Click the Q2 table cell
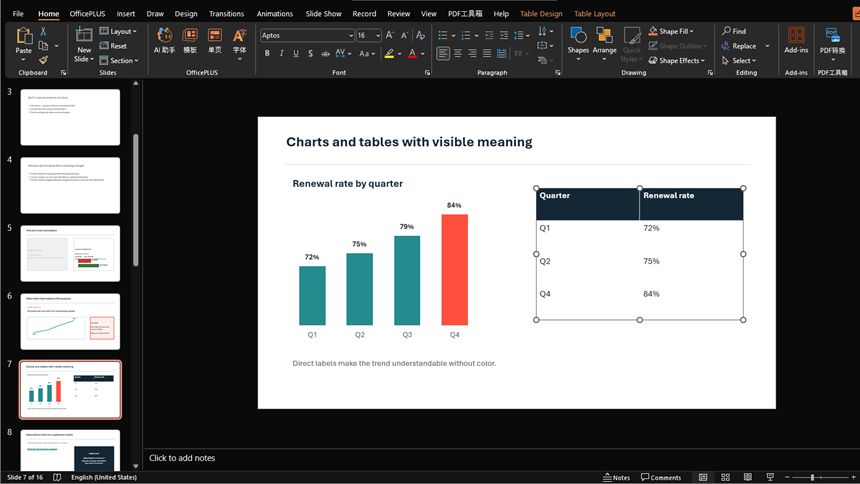 point(587,261)
